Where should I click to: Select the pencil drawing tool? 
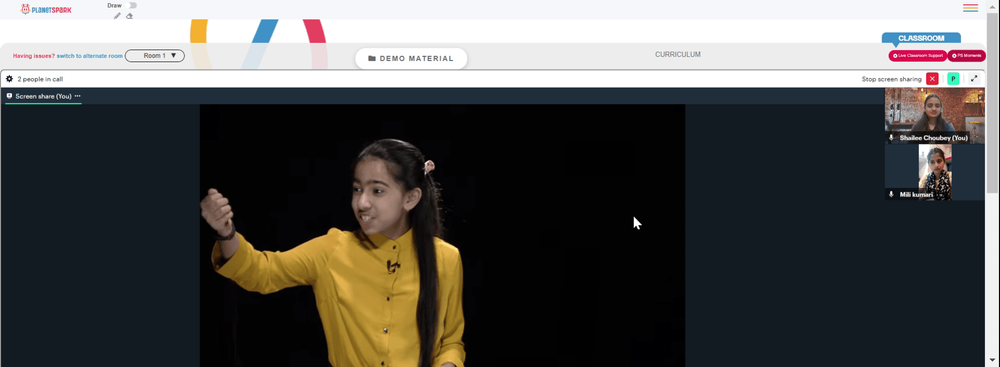pos(117,16)
